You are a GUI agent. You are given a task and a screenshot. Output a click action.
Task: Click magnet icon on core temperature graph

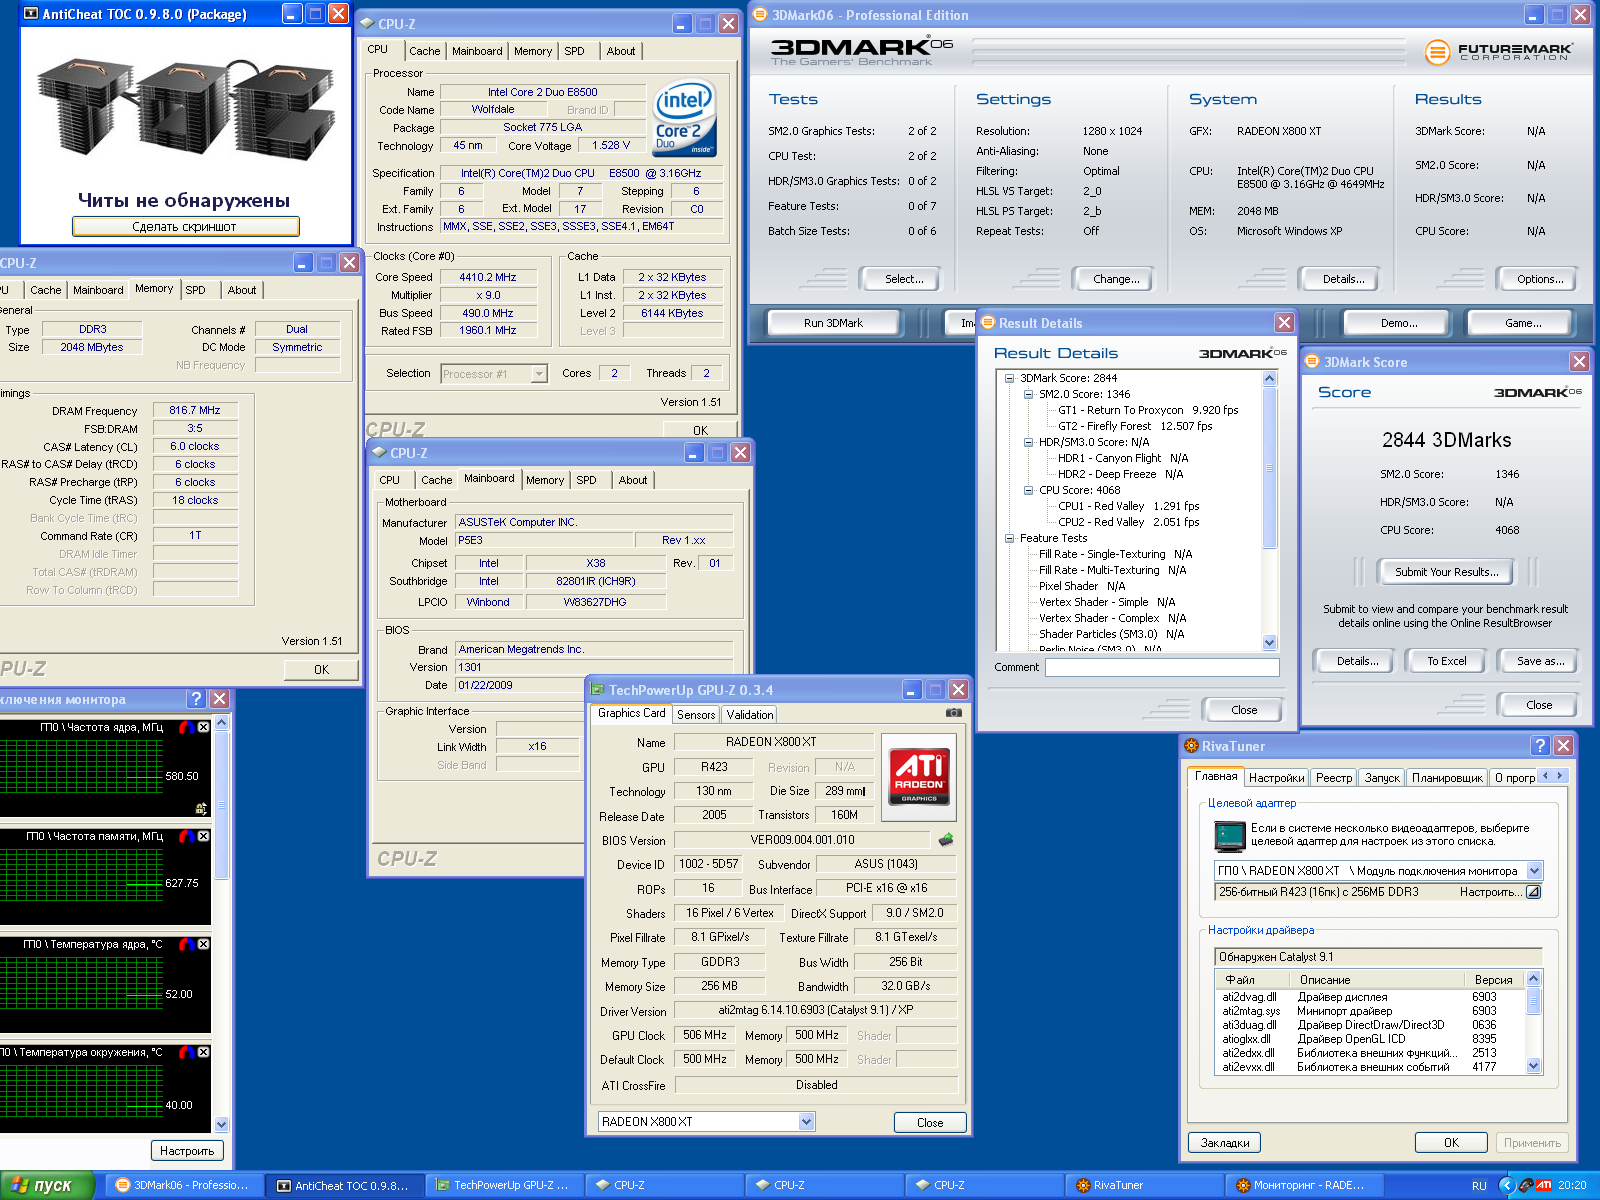coord(186,944)
